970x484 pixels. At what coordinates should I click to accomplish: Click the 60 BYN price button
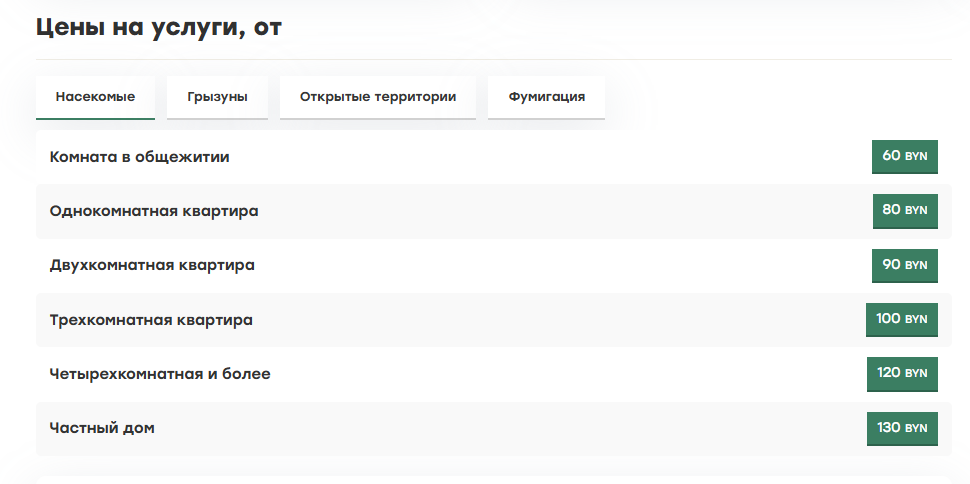point(905,157)
